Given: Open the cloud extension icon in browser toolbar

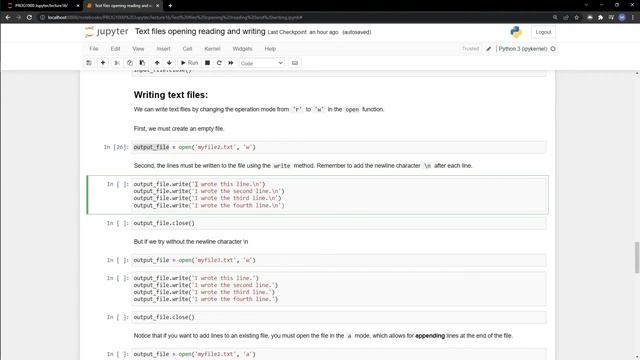Looking at the screenshot, I should point(590,18).
